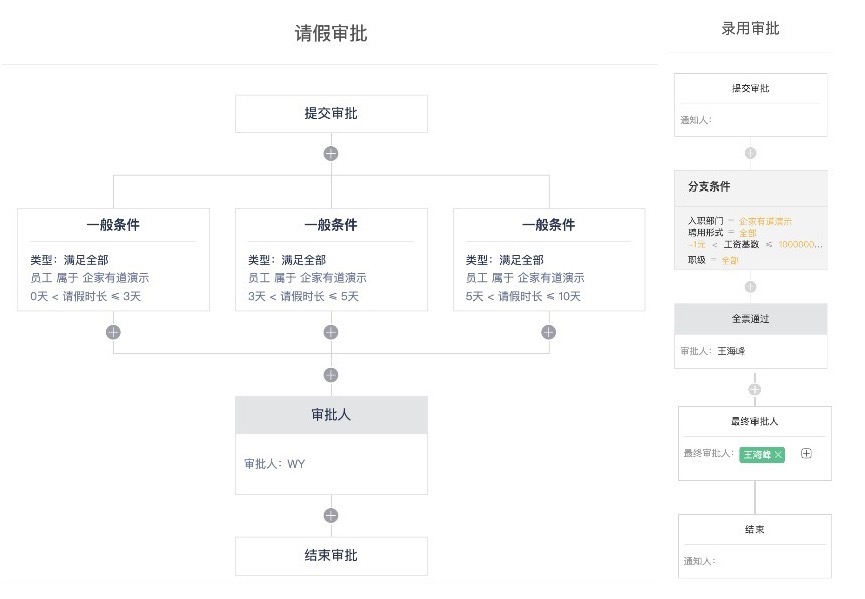Add a node below the 0天–3天 condition card

[x=113, y=332]
